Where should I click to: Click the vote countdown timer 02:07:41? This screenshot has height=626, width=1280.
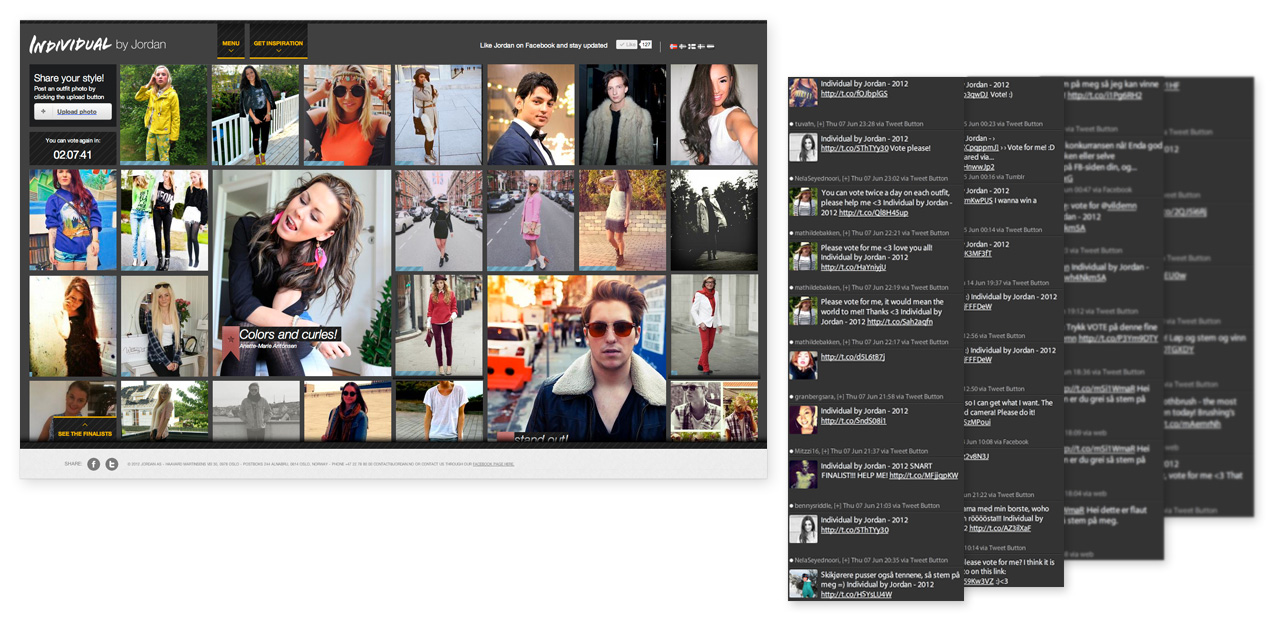tap(73, 155)
